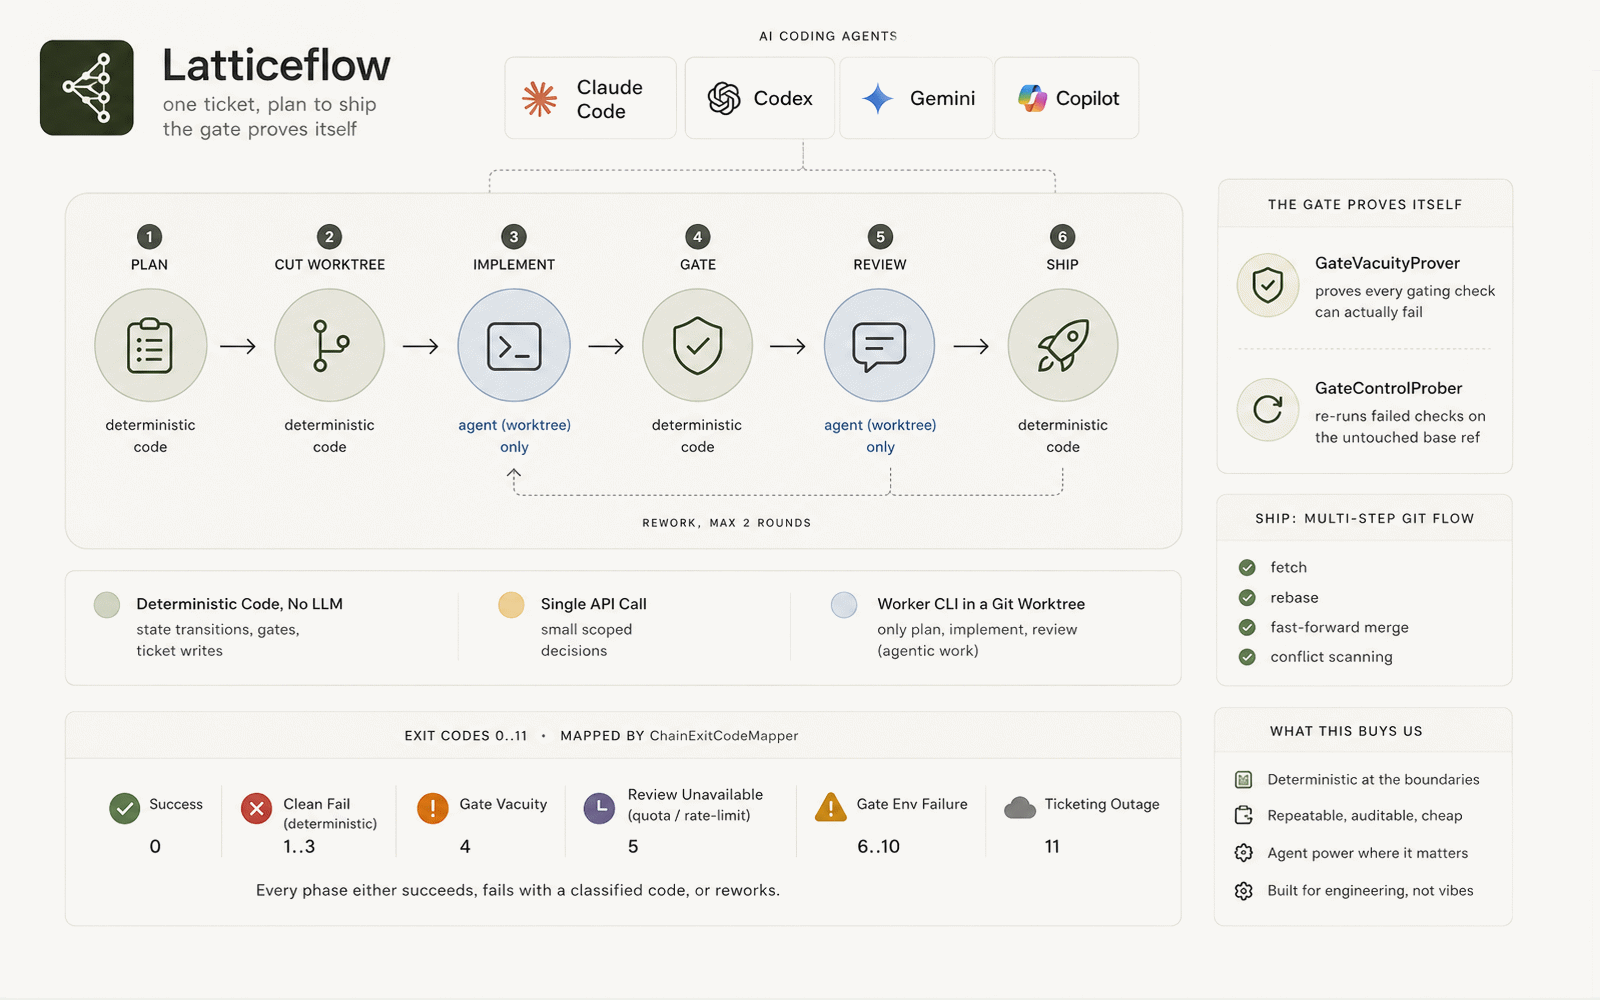1600x1000 pixels.
Task: Click the Gemini sparkle icon
Action: tap(877, 98)
